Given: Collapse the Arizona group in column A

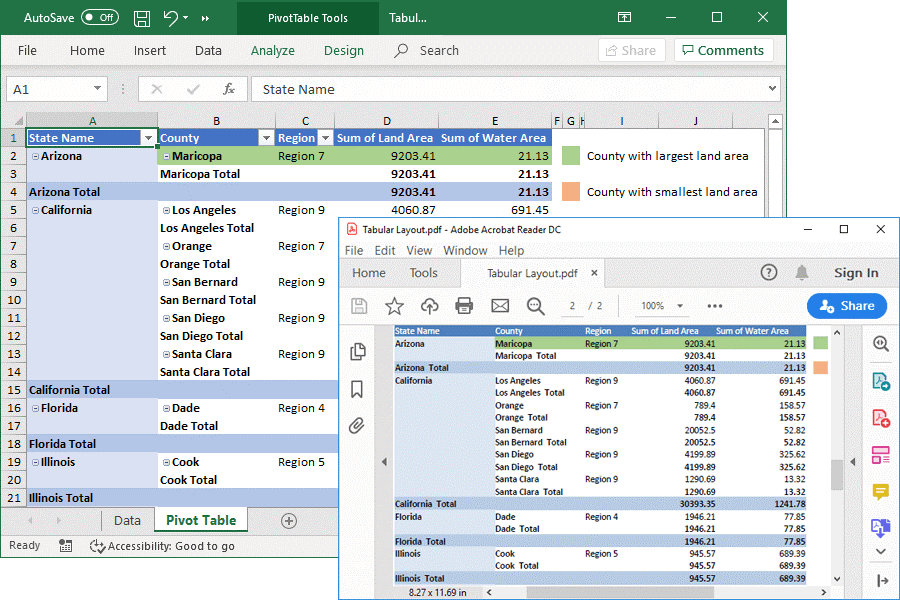Looking at the screenshot, I should [x=35, y=156].
